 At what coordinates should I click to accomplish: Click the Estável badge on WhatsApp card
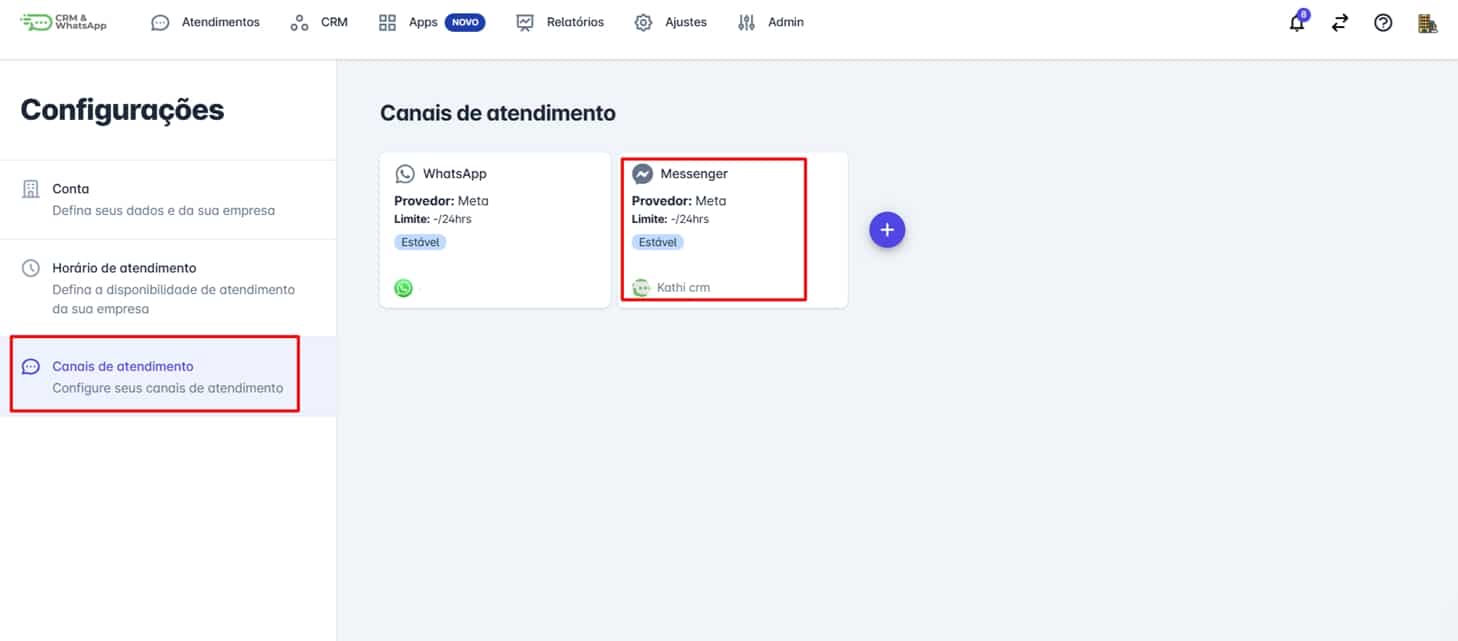[420, 242]
